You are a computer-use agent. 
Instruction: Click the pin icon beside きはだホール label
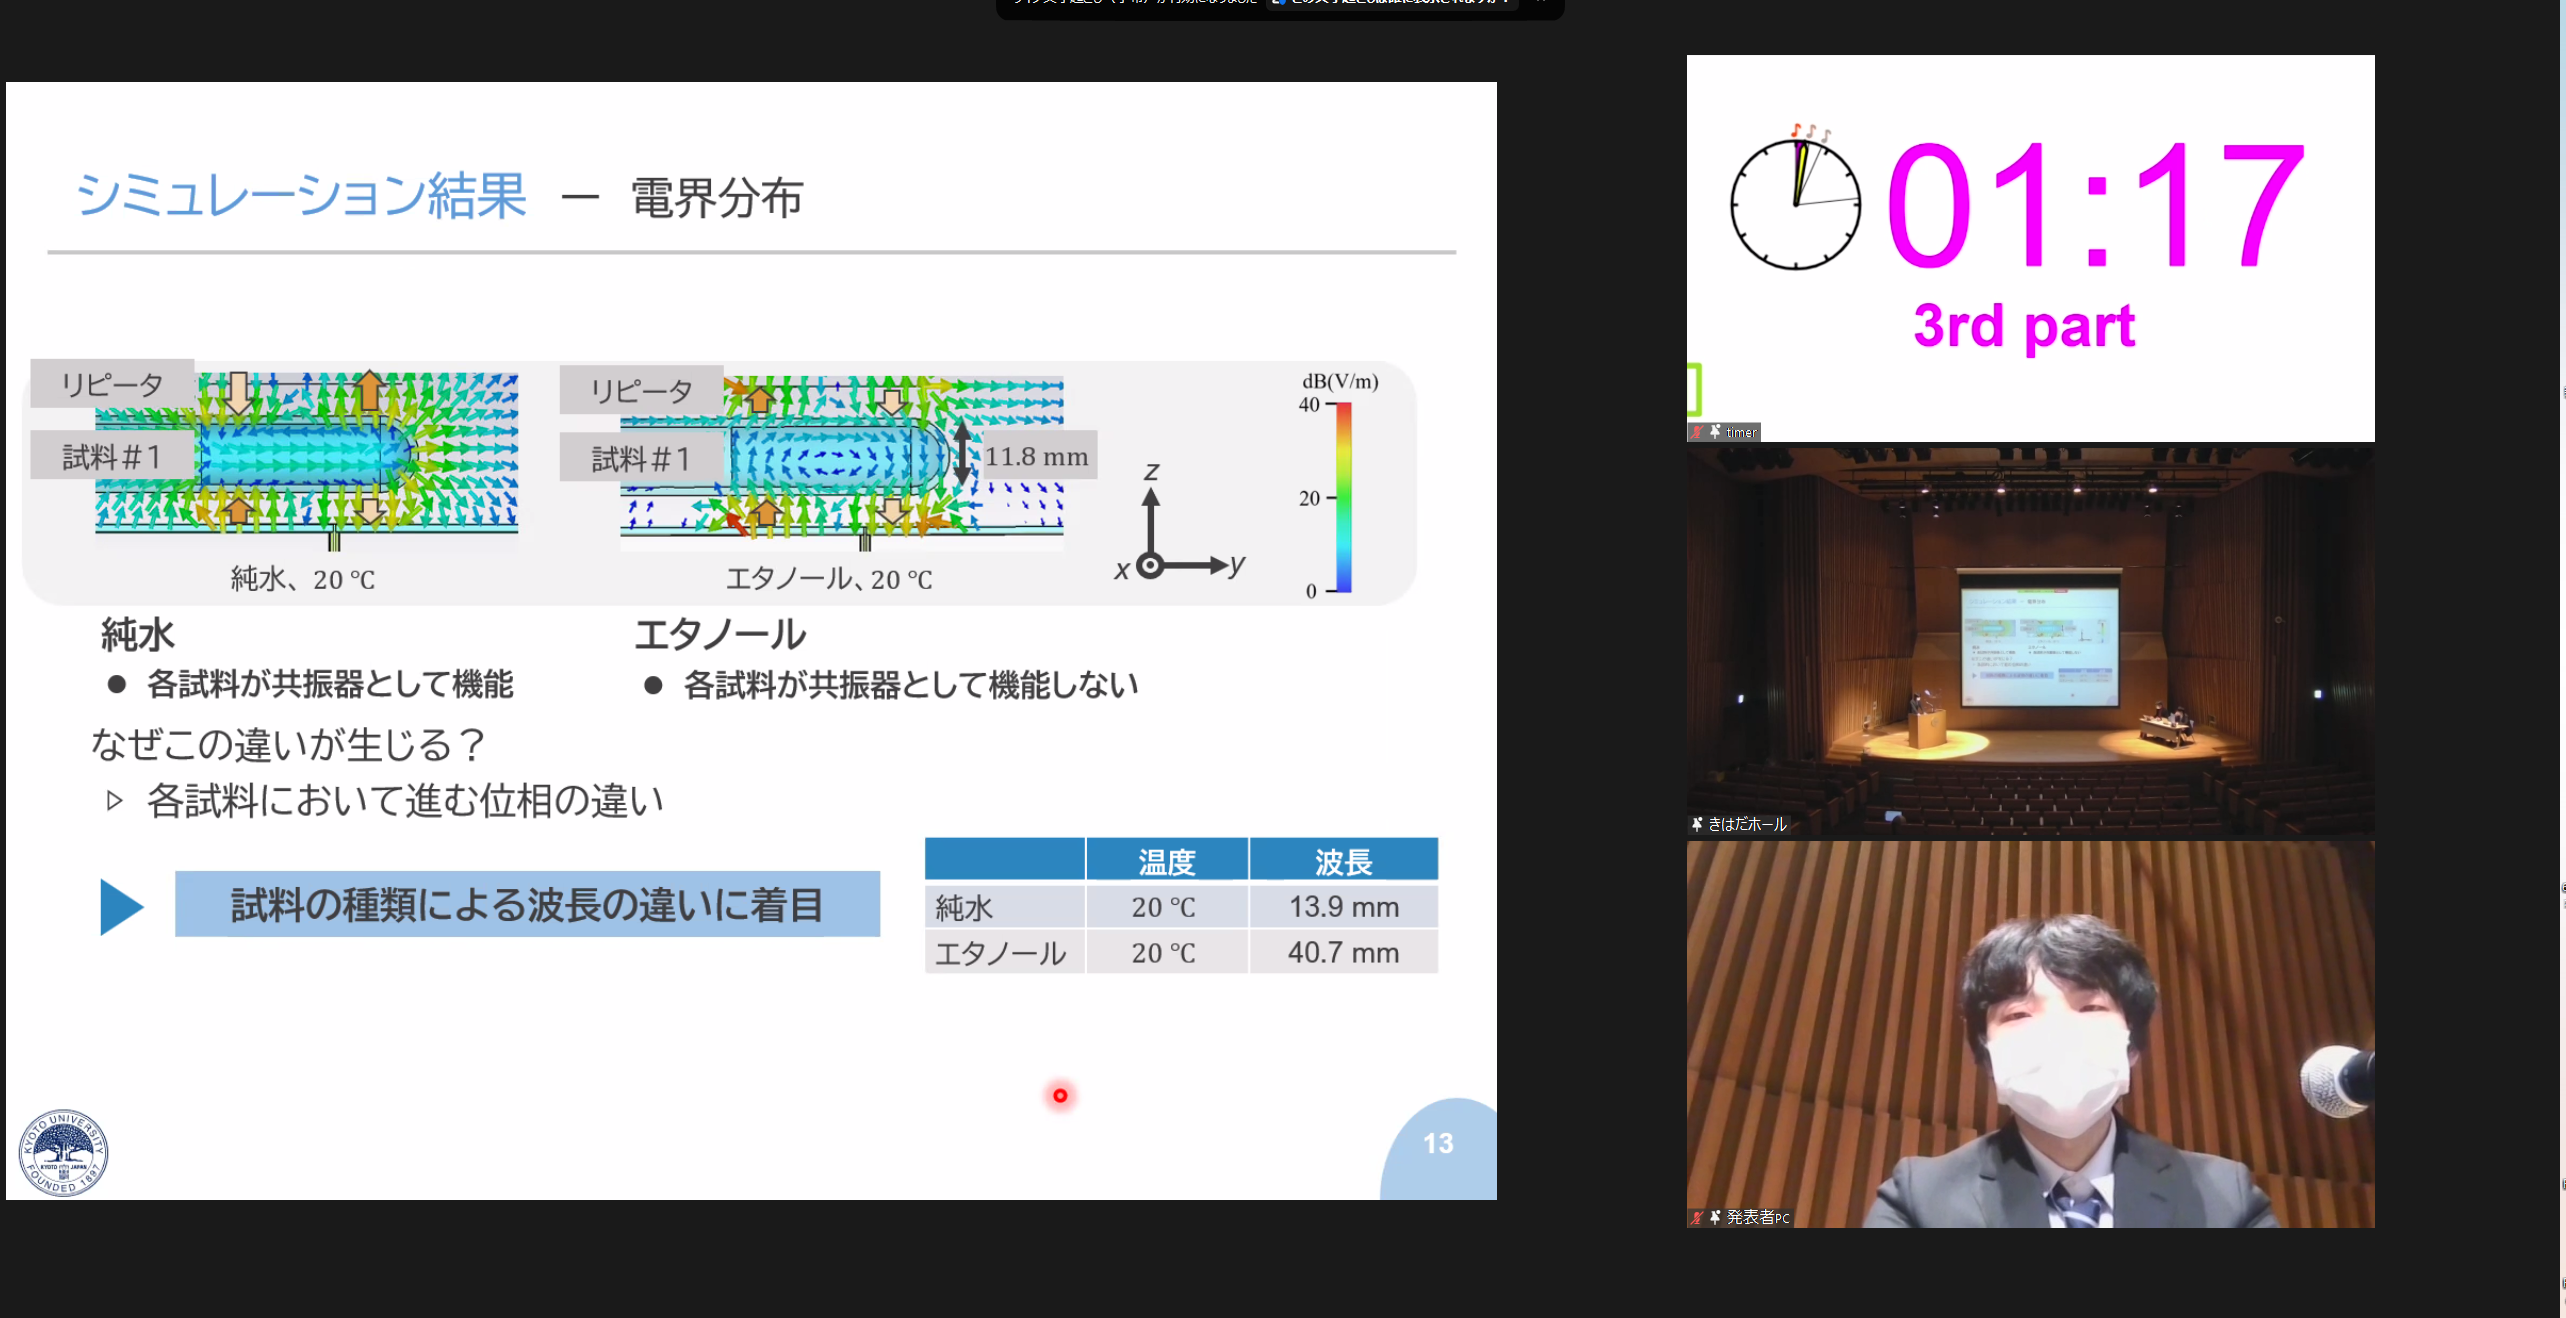tap(1697, 824)
